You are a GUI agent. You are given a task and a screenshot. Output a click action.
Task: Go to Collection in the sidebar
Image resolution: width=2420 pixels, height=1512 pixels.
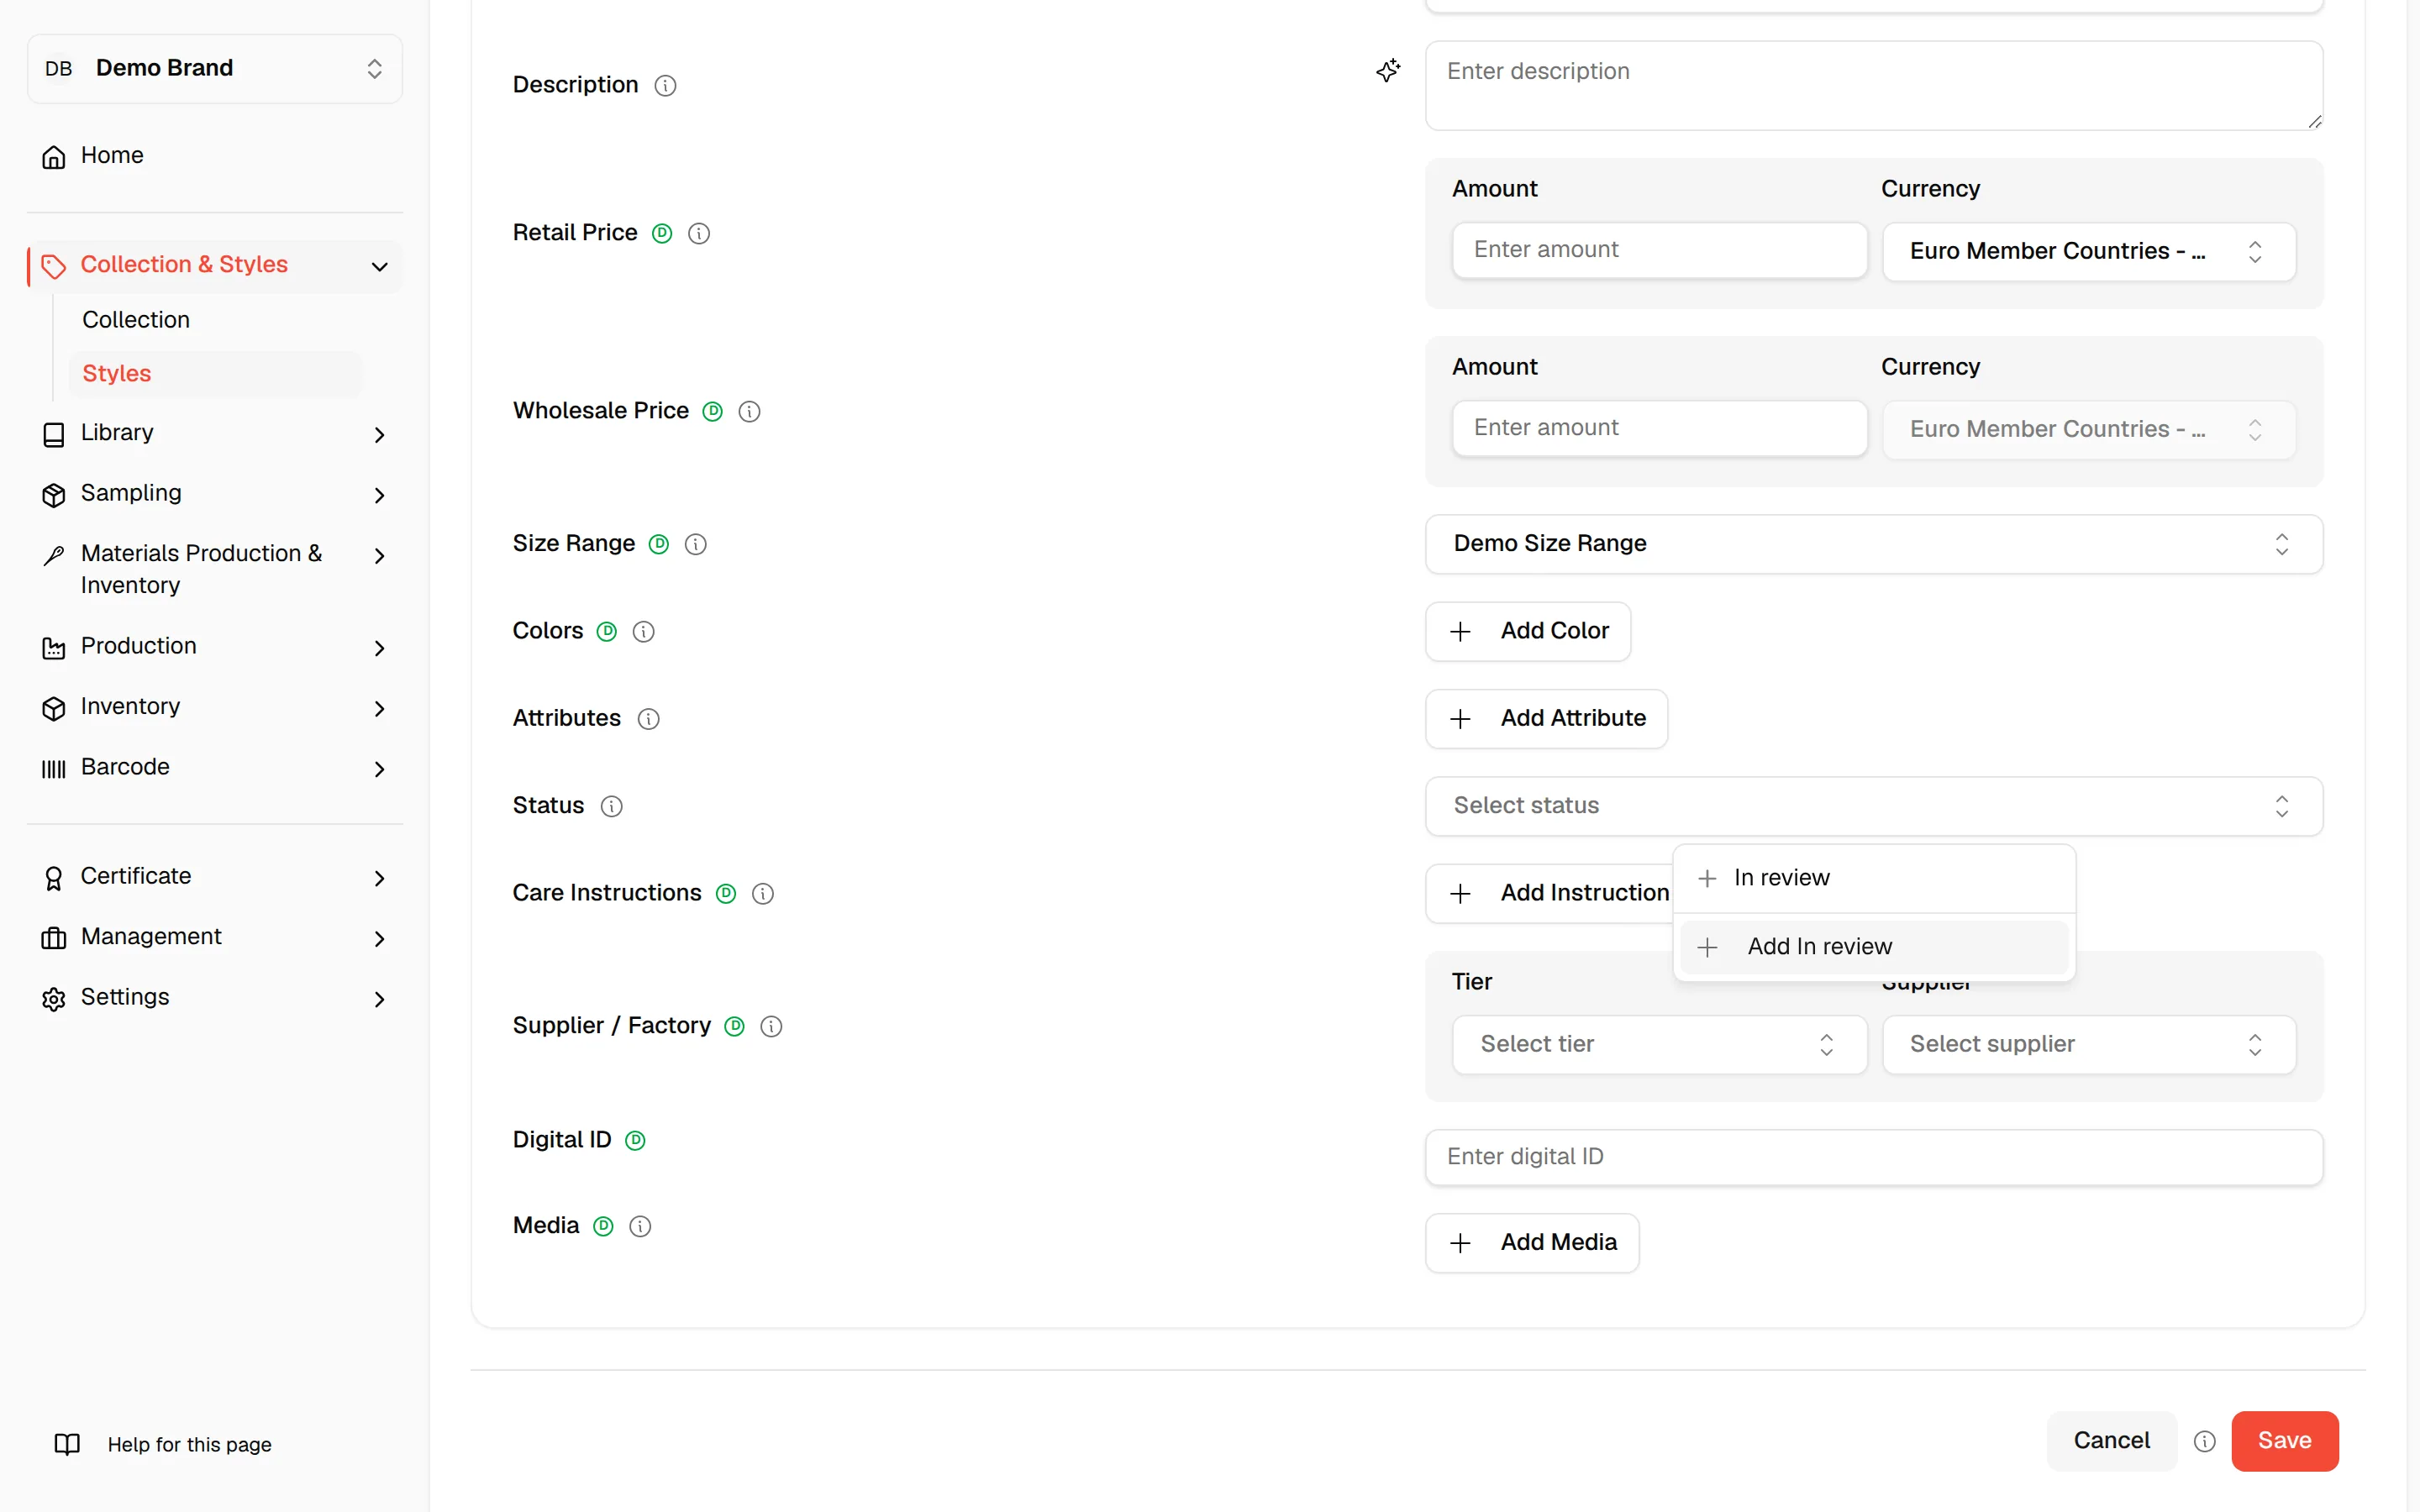(136, 320)
